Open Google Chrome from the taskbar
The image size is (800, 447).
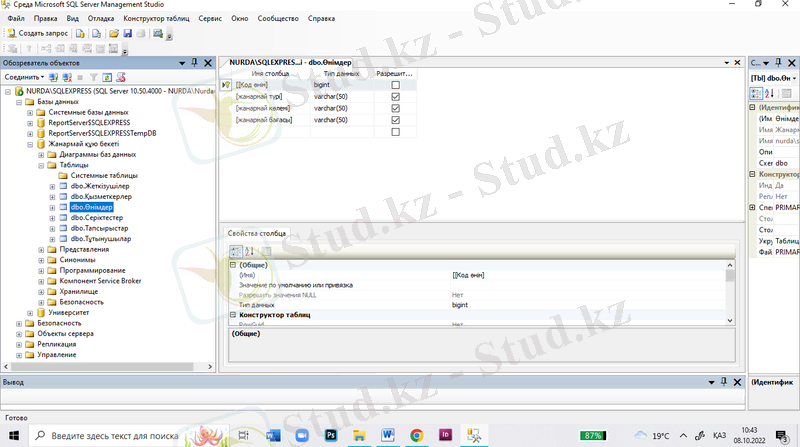[x=416, y=435]
